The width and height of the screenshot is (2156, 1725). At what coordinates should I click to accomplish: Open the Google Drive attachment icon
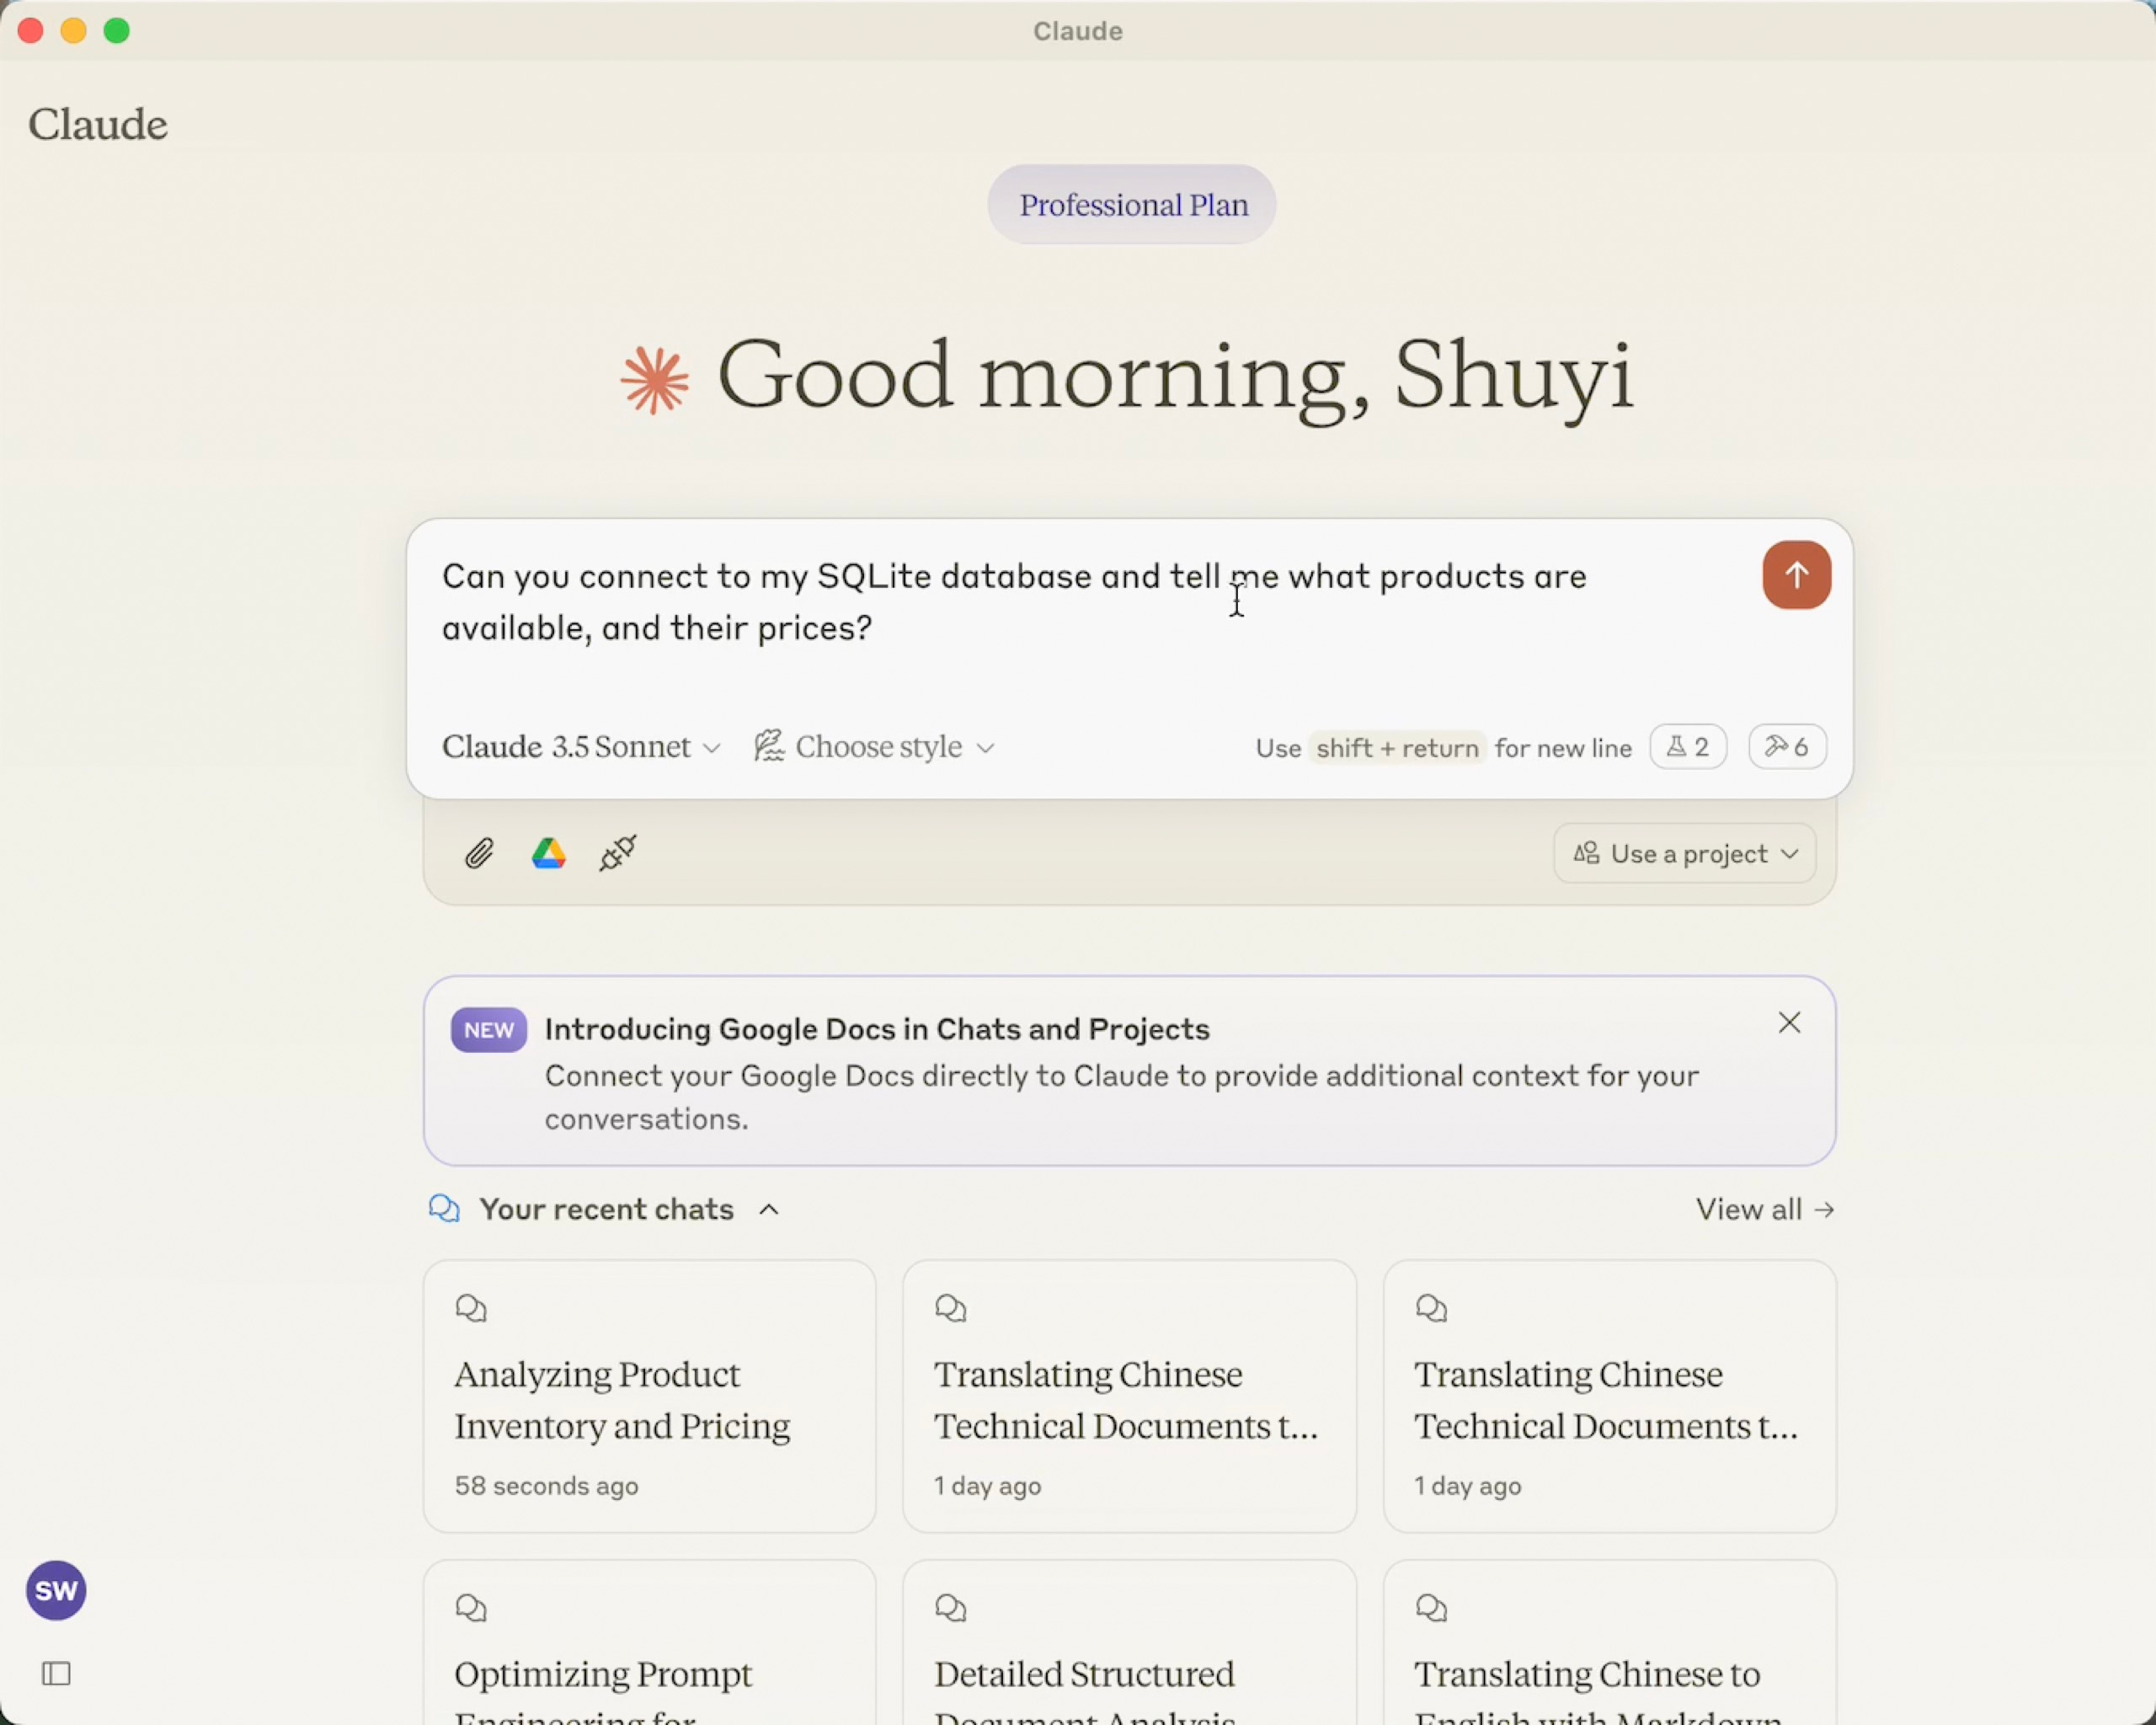pos(548,854)
